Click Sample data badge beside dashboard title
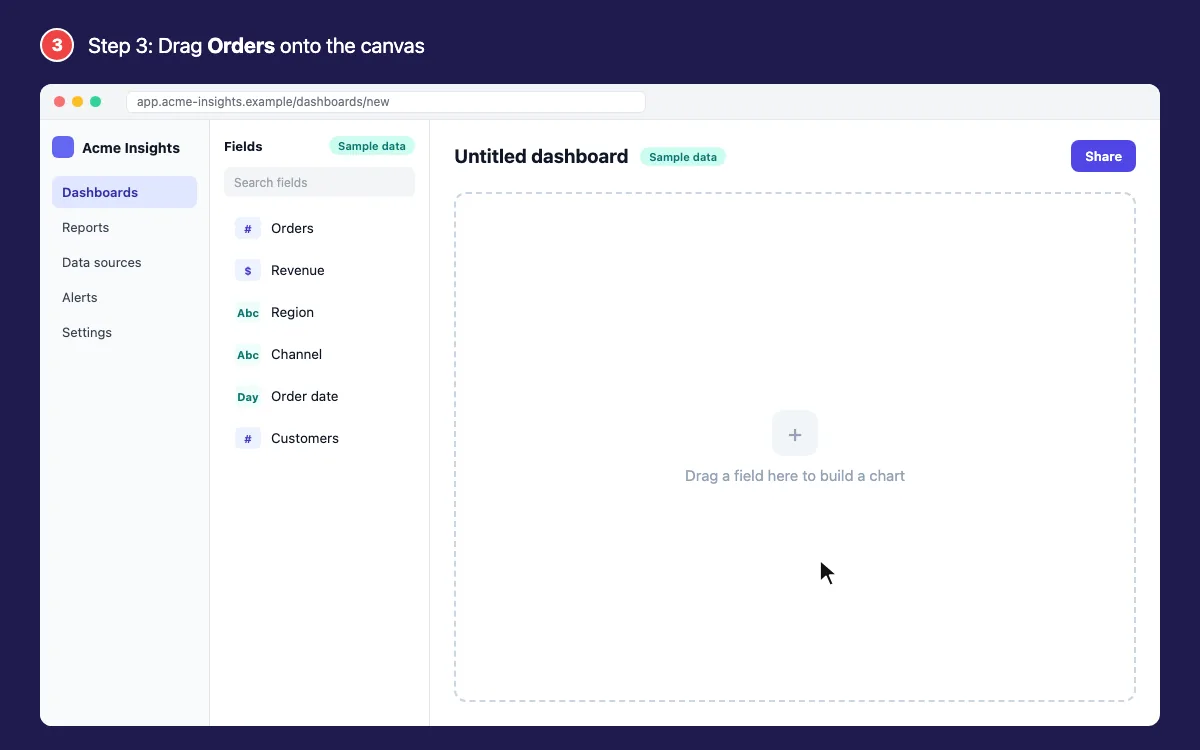This screenshot has height=750, width=1200. click(683, 157)
